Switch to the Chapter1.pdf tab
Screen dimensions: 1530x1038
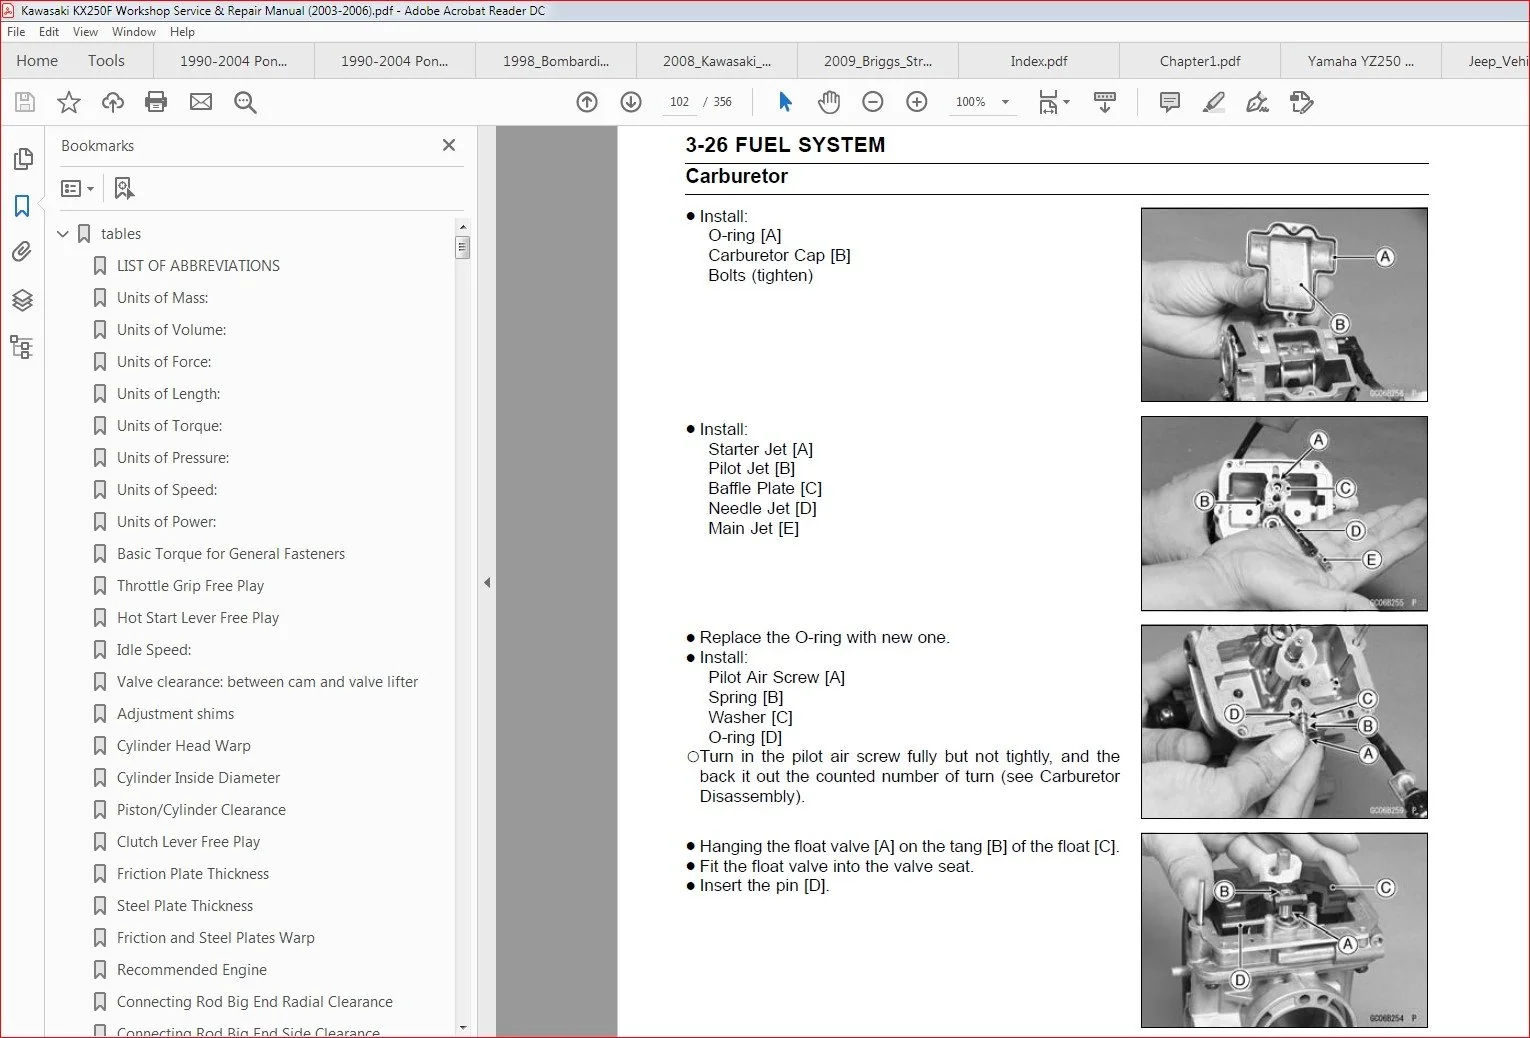[x=1200, y=61]
